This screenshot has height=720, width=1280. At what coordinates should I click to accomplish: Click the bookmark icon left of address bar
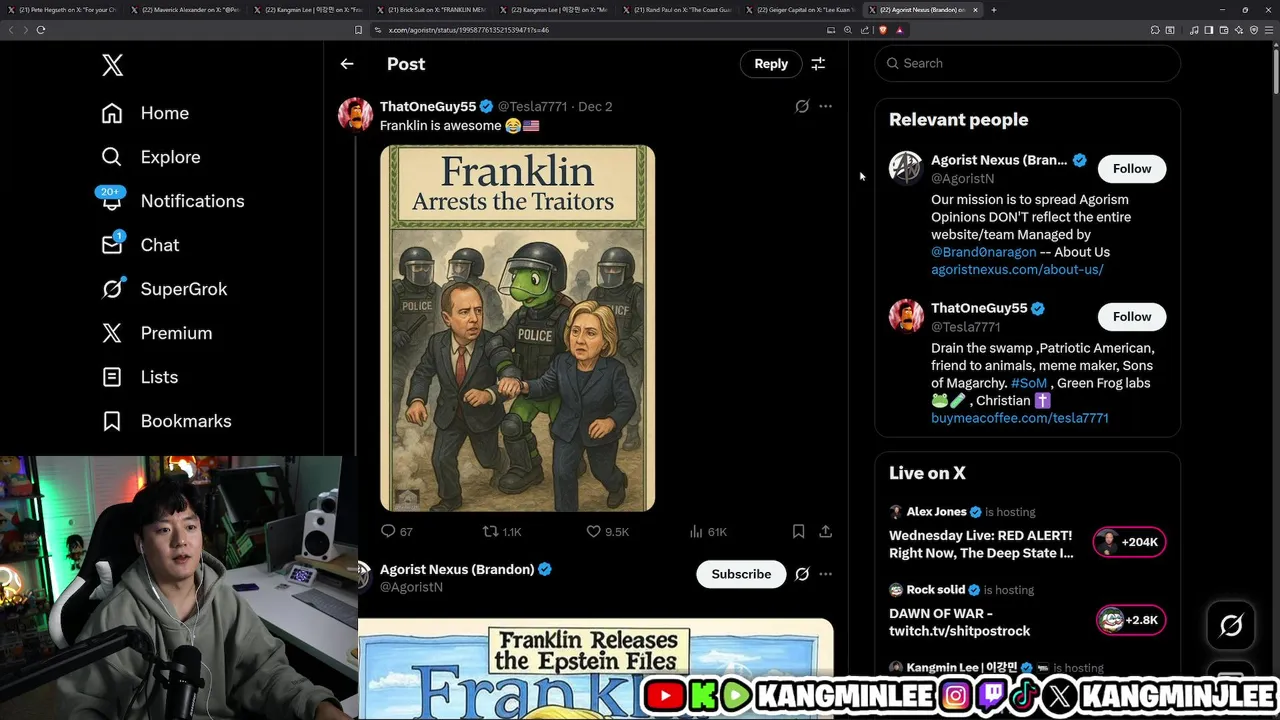coord(359,30)
